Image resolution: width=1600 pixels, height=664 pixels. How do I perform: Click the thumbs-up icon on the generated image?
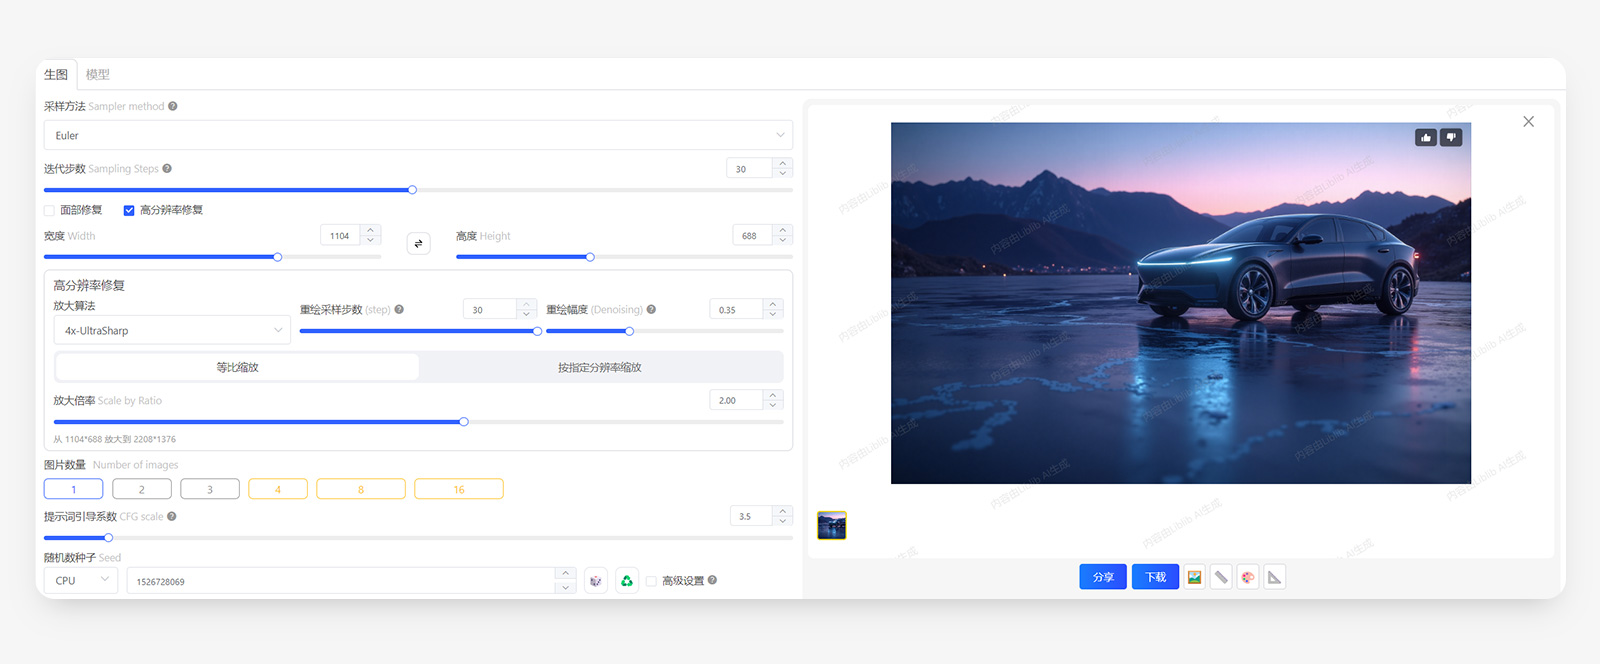(1426, 137)
